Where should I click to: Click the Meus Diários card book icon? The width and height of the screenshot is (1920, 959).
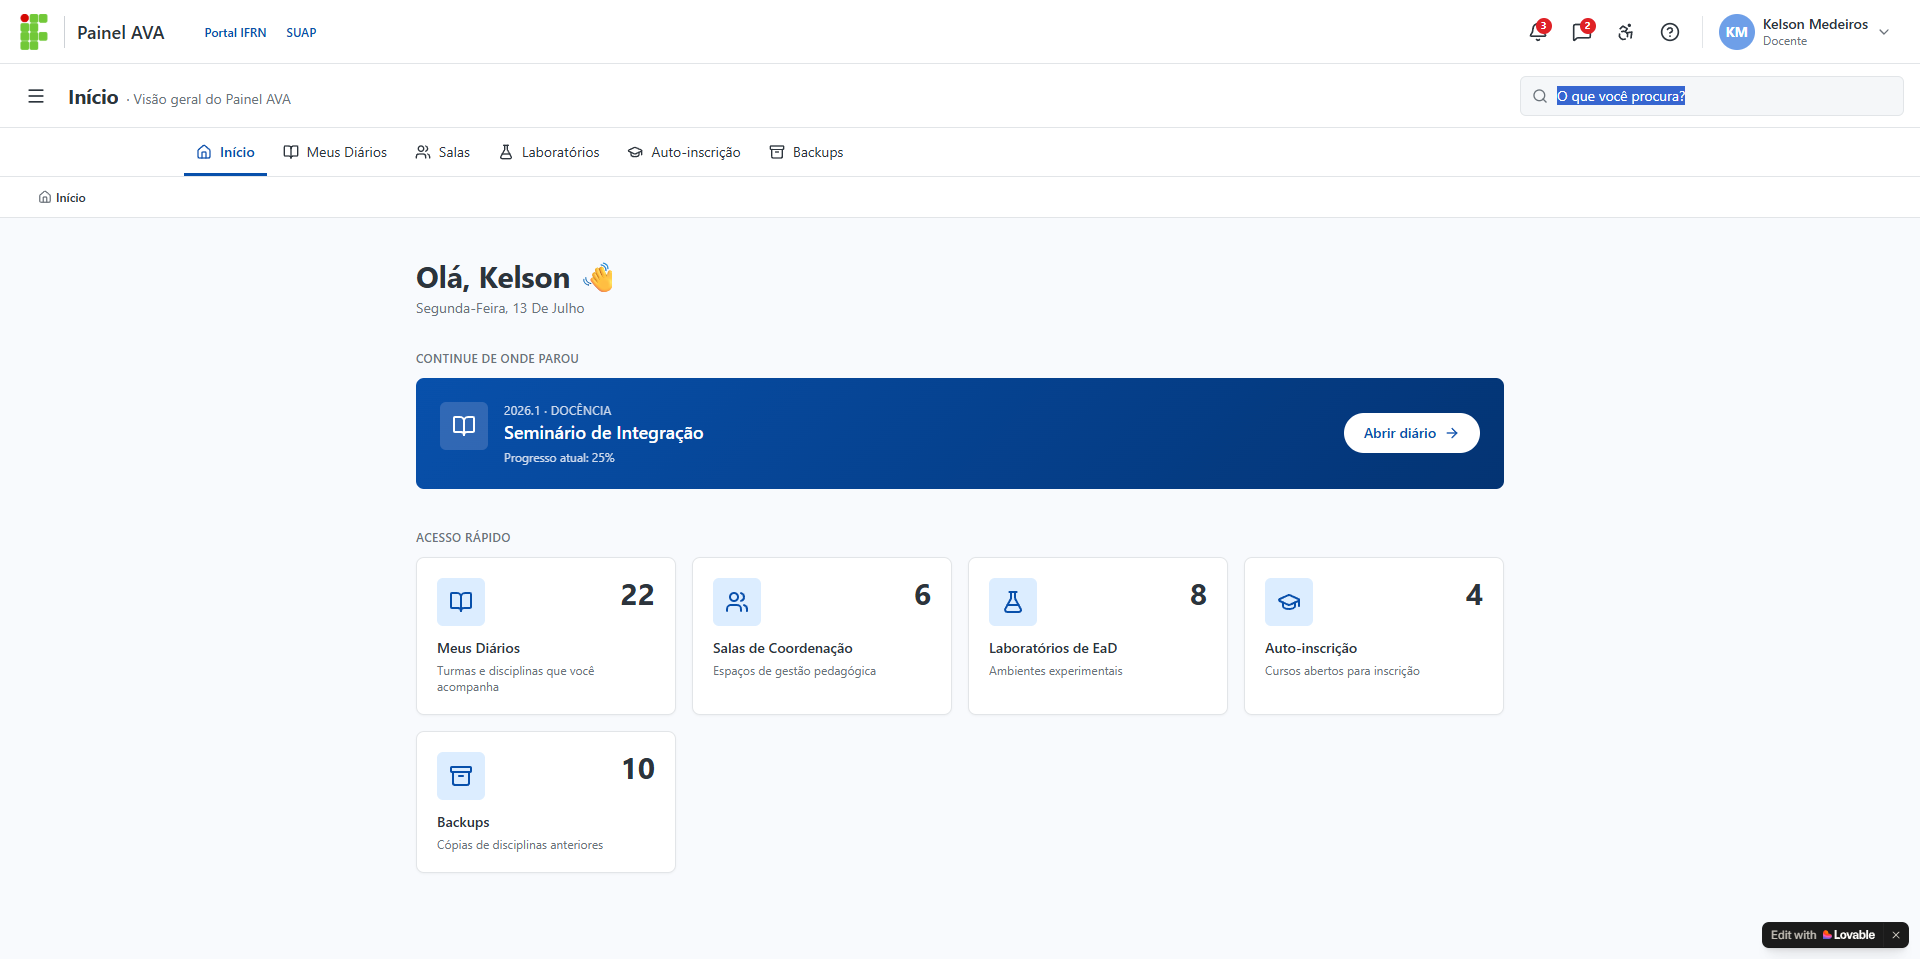(x=461, y=602)
